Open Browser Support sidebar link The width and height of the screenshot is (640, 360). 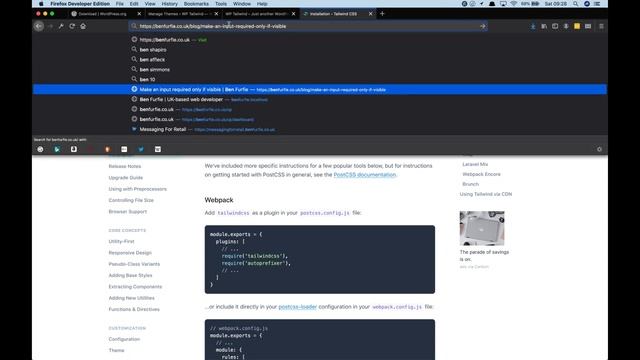coord(127,211)
